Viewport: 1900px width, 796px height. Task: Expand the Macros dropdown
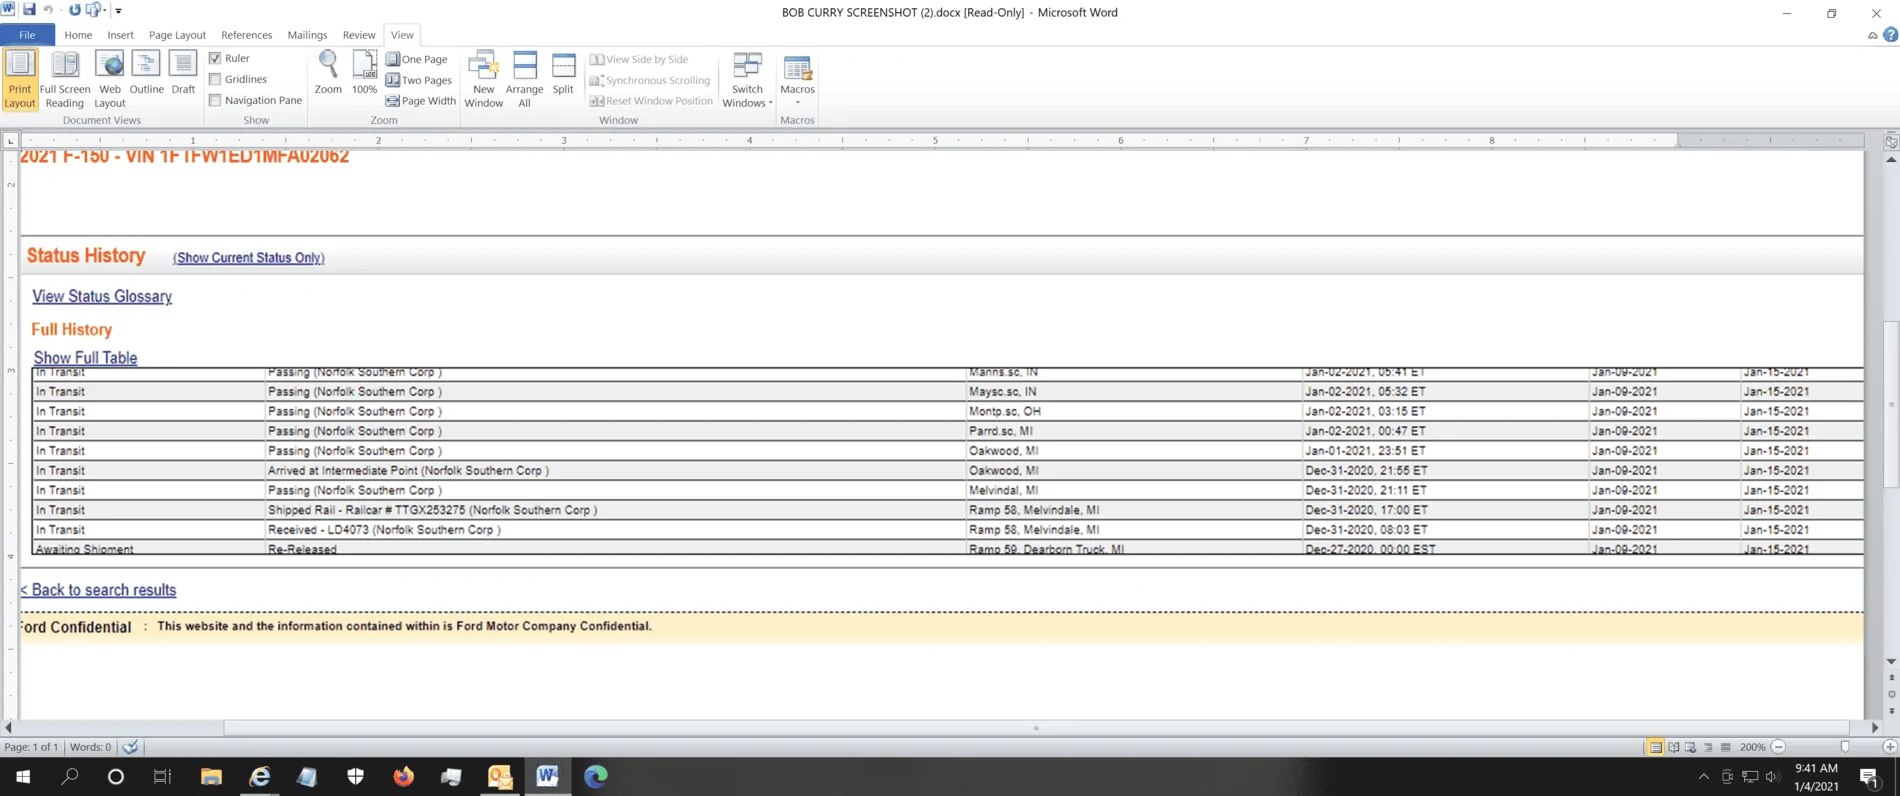[x=797, y=79]
